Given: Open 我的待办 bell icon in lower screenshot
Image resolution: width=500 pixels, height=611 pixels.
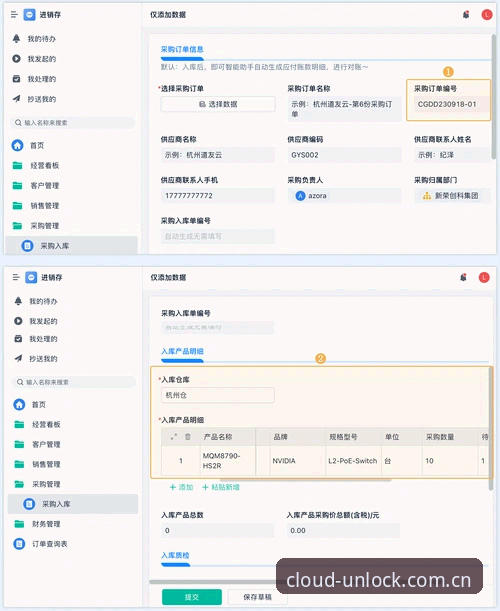Looking at the screenshot, I should point(18,301).
